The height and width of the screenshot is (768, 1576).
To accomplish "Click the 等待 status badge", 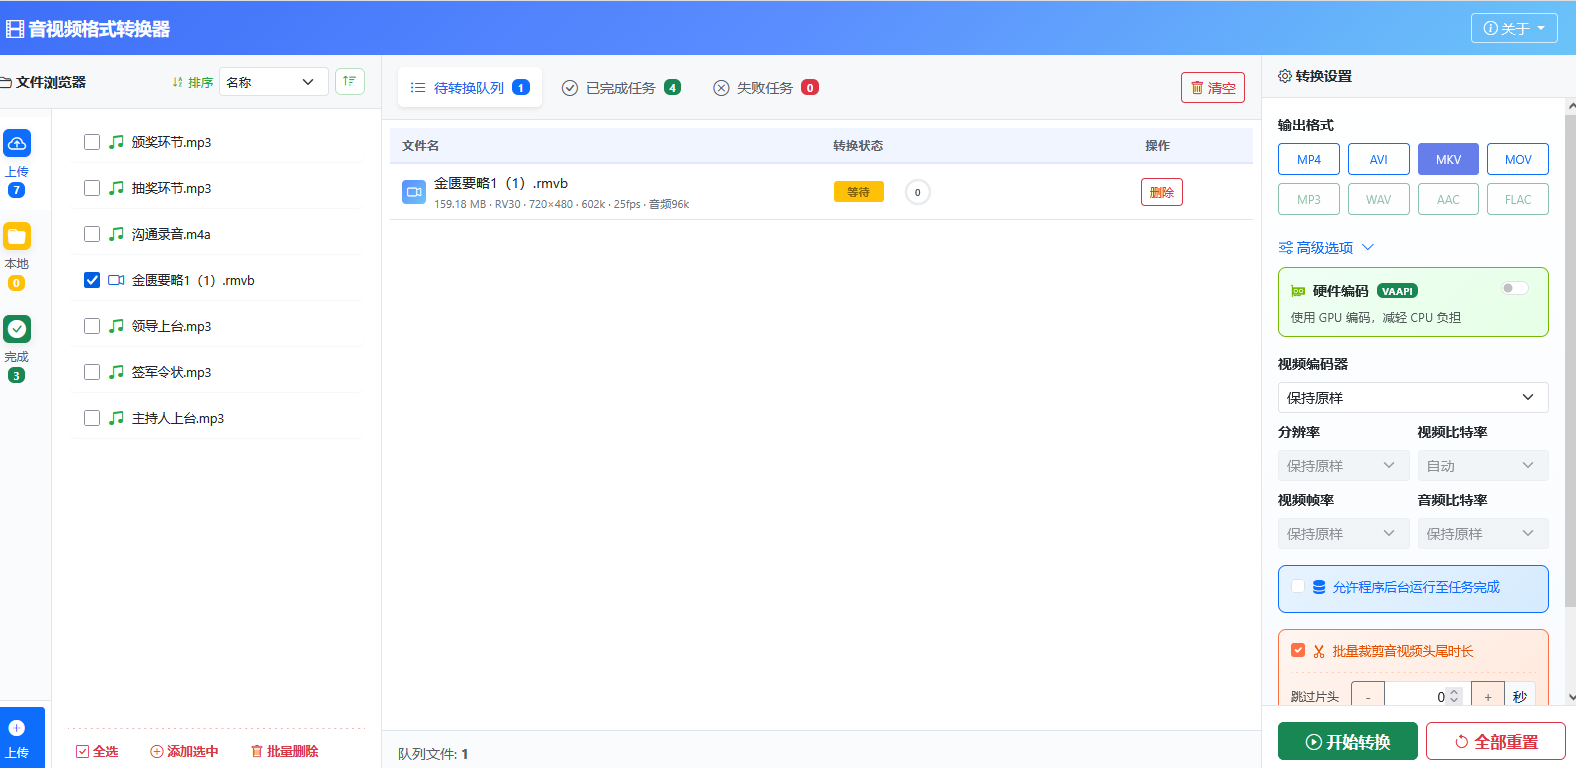I will (858, 192).
